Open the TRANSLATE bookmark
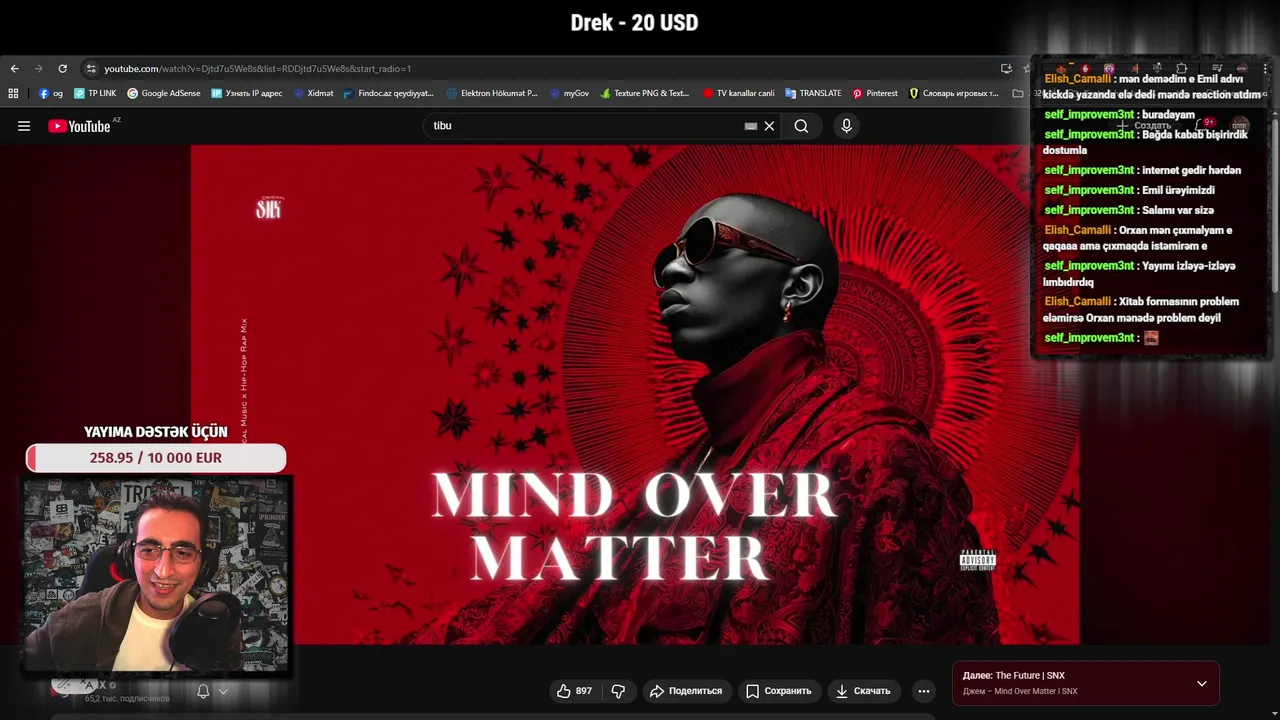 (813, 93)
